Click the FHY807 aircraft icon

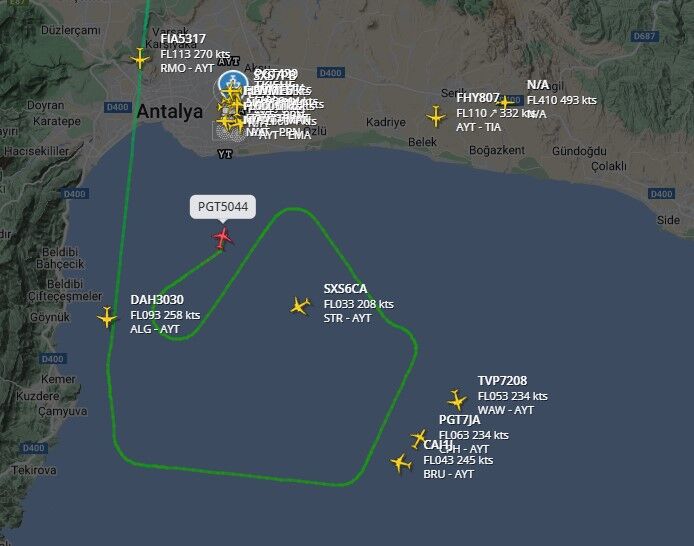pyautogui.click(x=436, y=117)
